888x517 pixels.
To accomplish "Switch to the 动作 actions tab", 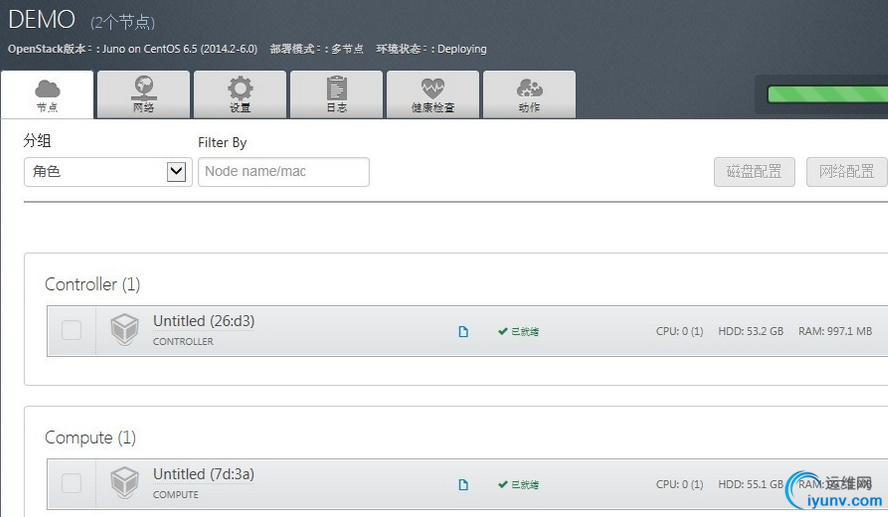I will coord(530,95).
